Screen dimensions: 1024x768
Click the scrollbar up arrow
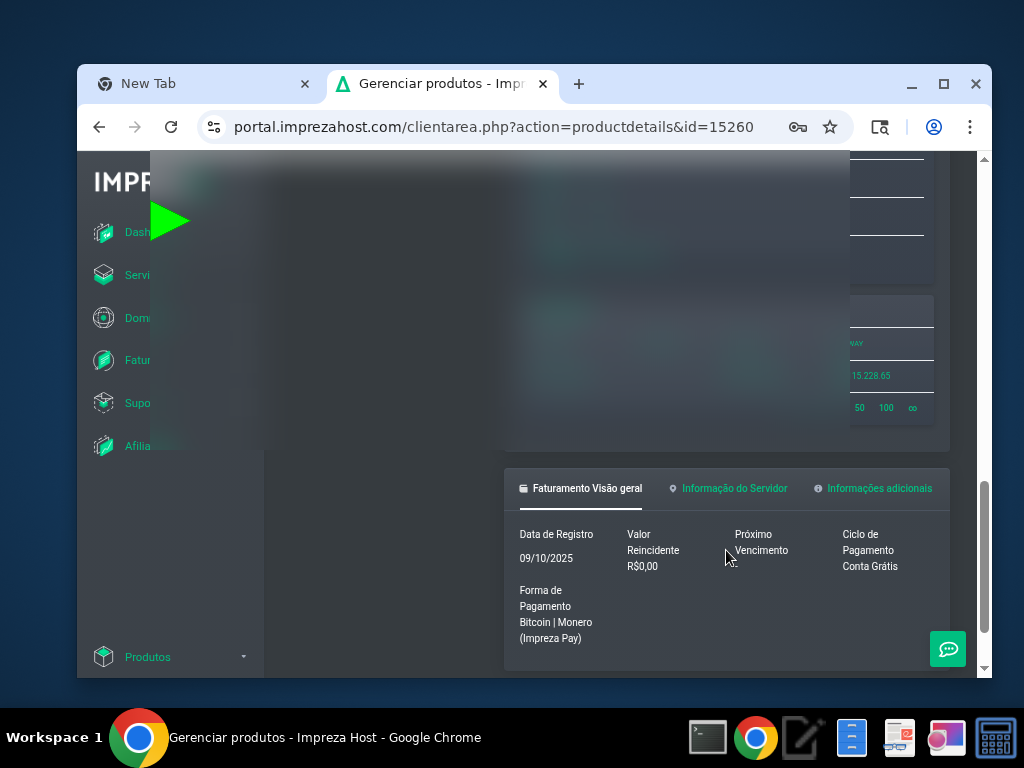click(984, 159)
